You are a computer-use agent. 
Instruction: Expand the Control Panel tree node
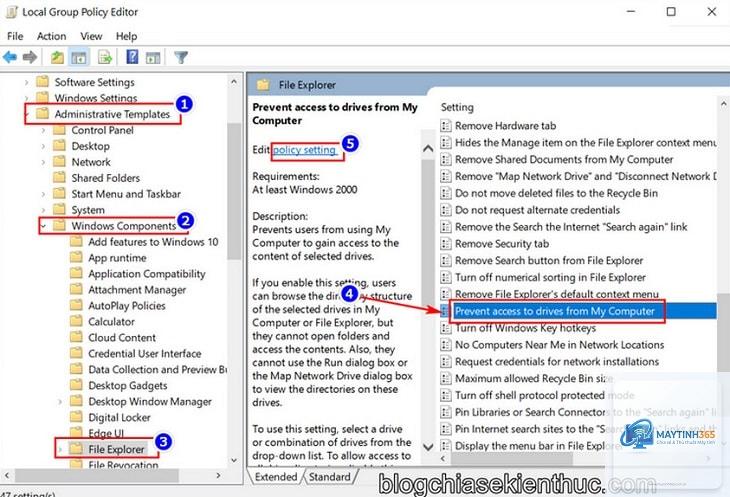[x=43, y=131]
